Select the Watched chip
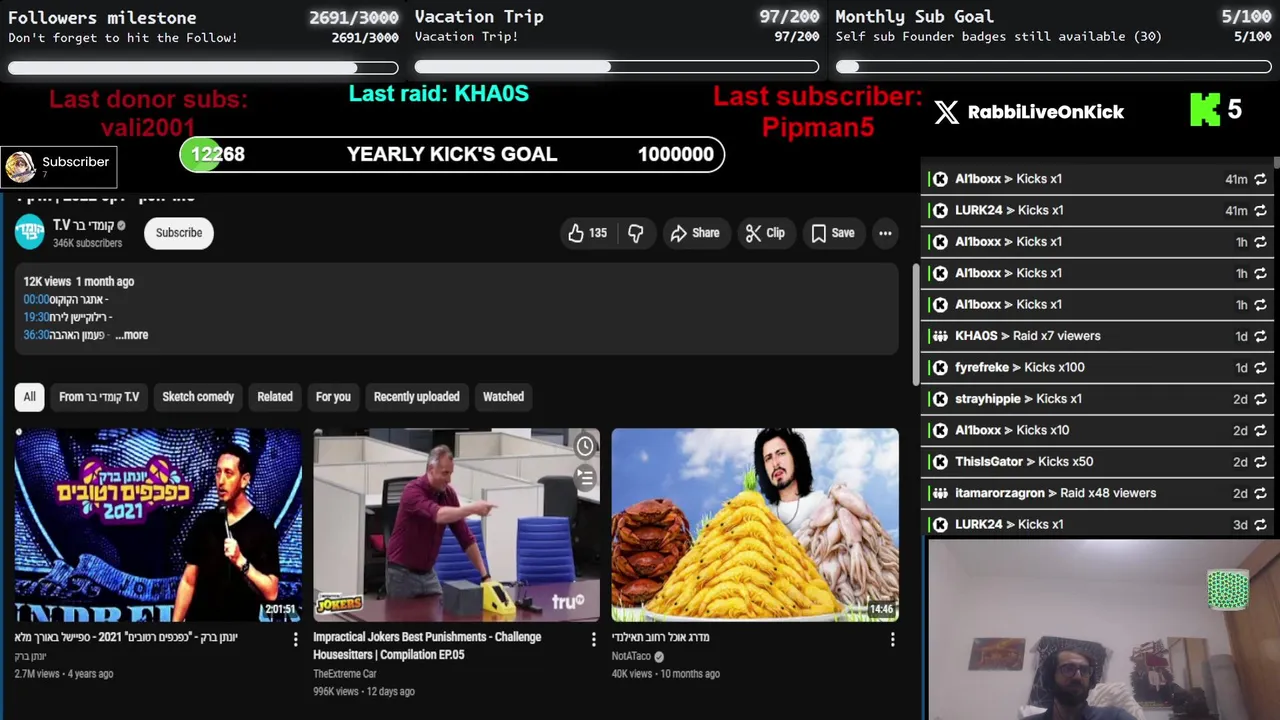The width and height of the screenshot is (1280, 720). [503, 397]
